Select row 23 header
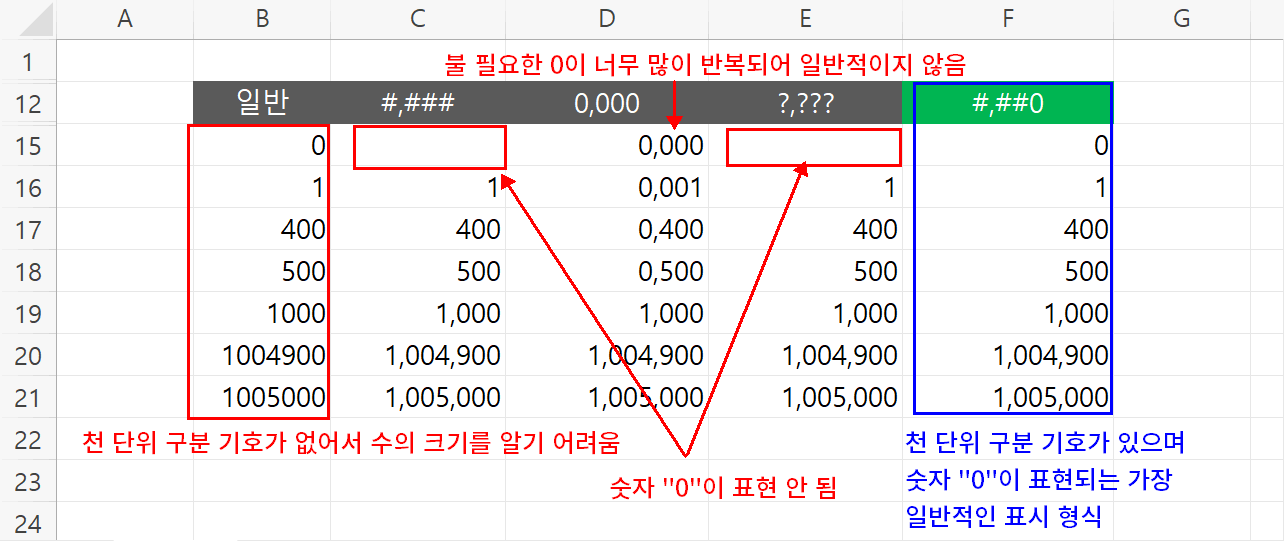Image resolution: width=1284 pixels, height=541 pixels. (x=28, y=481)
